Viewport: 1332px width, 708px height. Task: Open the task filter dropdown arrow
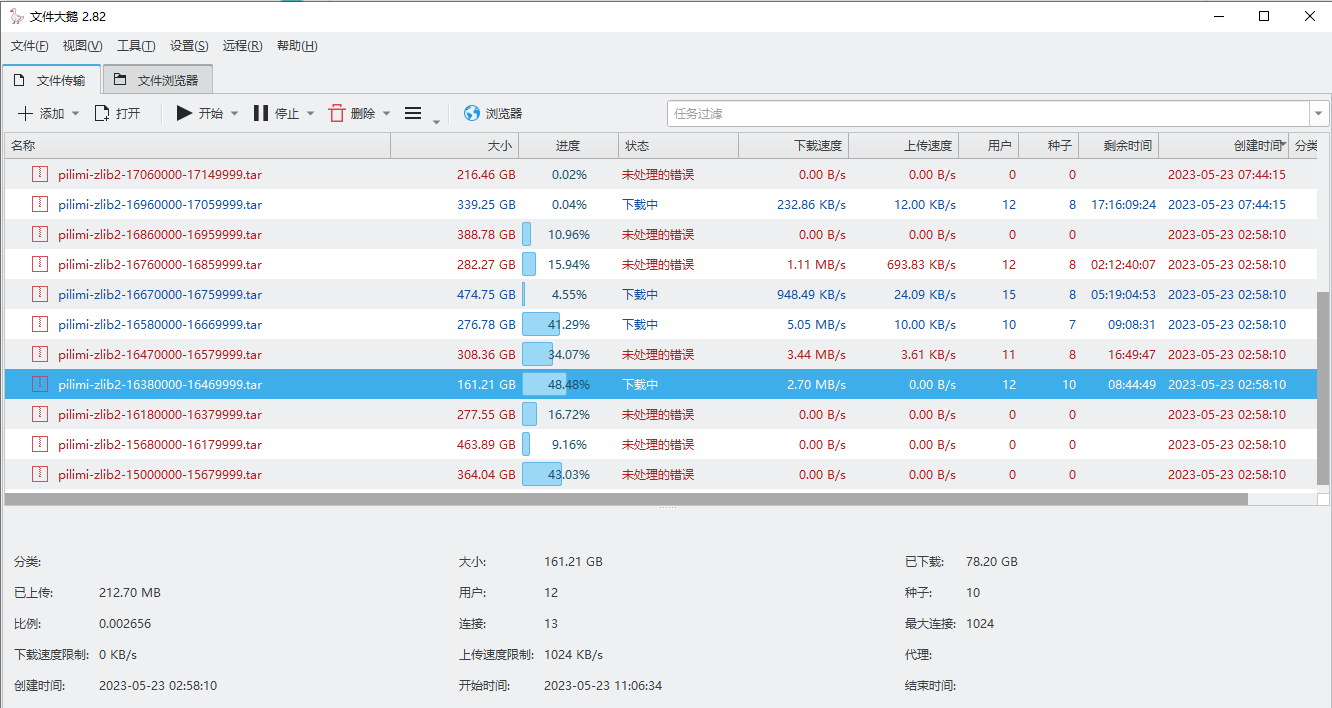(x=1319, y=113)
